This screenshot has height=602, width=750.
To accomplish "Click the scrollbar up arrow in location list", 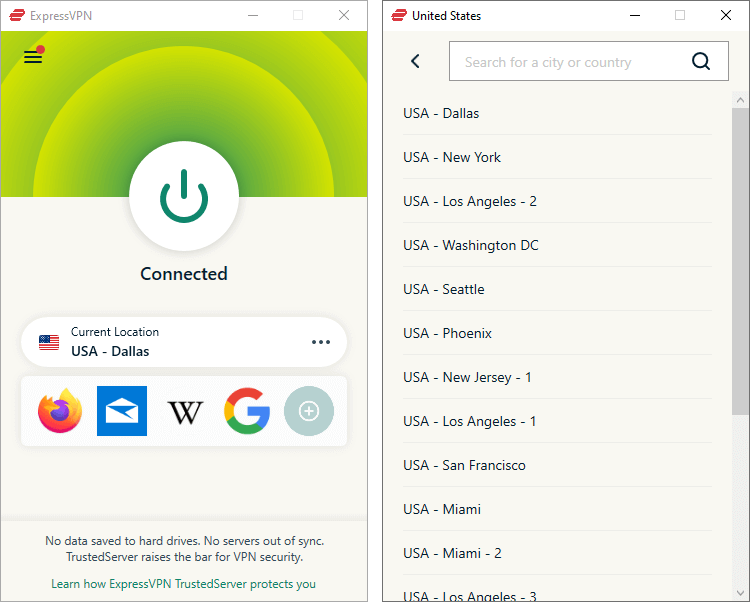I will click(740, 100).
